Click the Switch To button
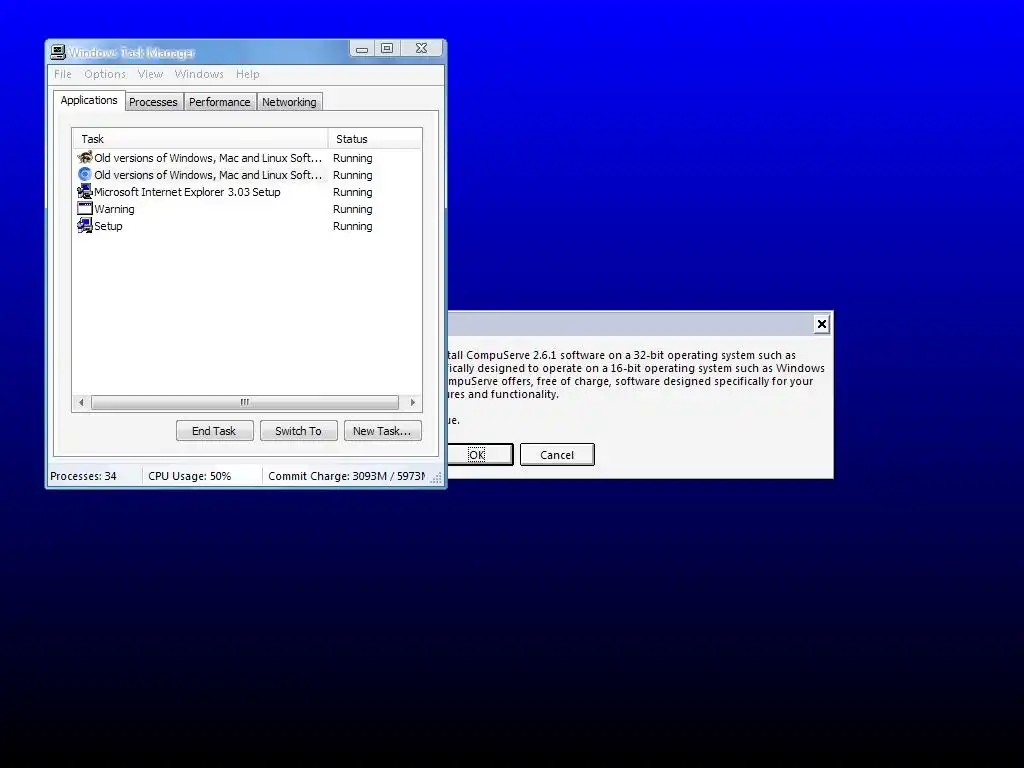Image resolution: width=1024 pixels, height=768 pixels. pos(298,431)
